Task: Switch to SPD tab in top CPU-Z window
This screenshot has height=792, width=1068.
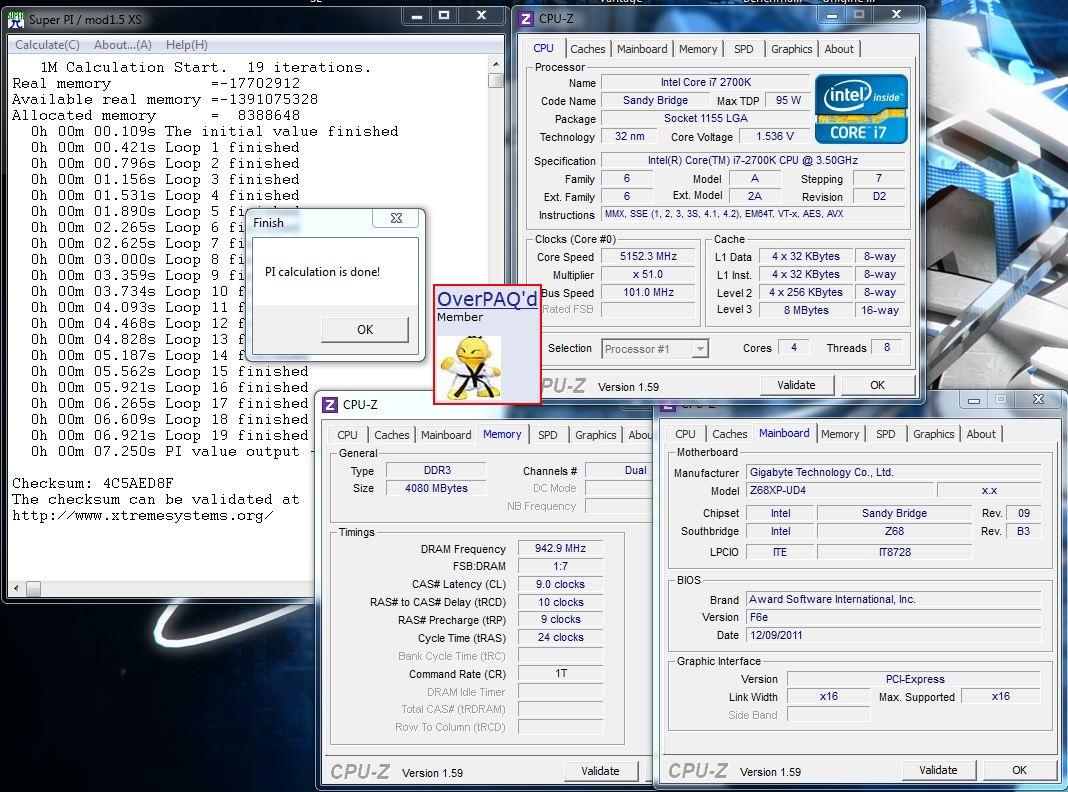Action: click(x=744, y=49)
